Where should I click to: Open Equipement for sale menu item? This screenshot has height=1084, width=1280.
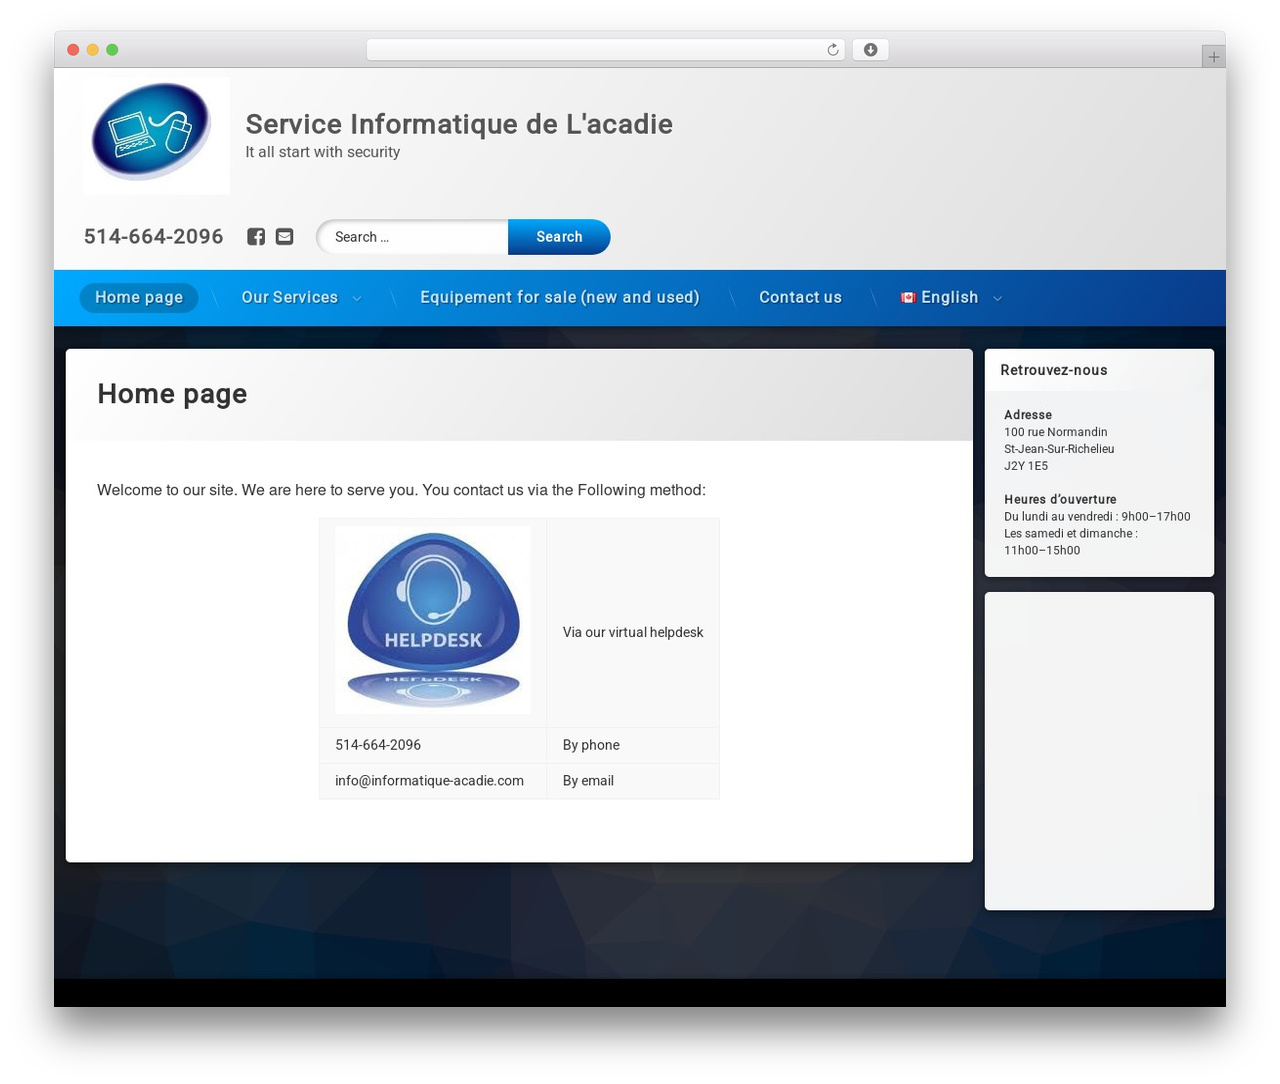click(x=560, y=298)
